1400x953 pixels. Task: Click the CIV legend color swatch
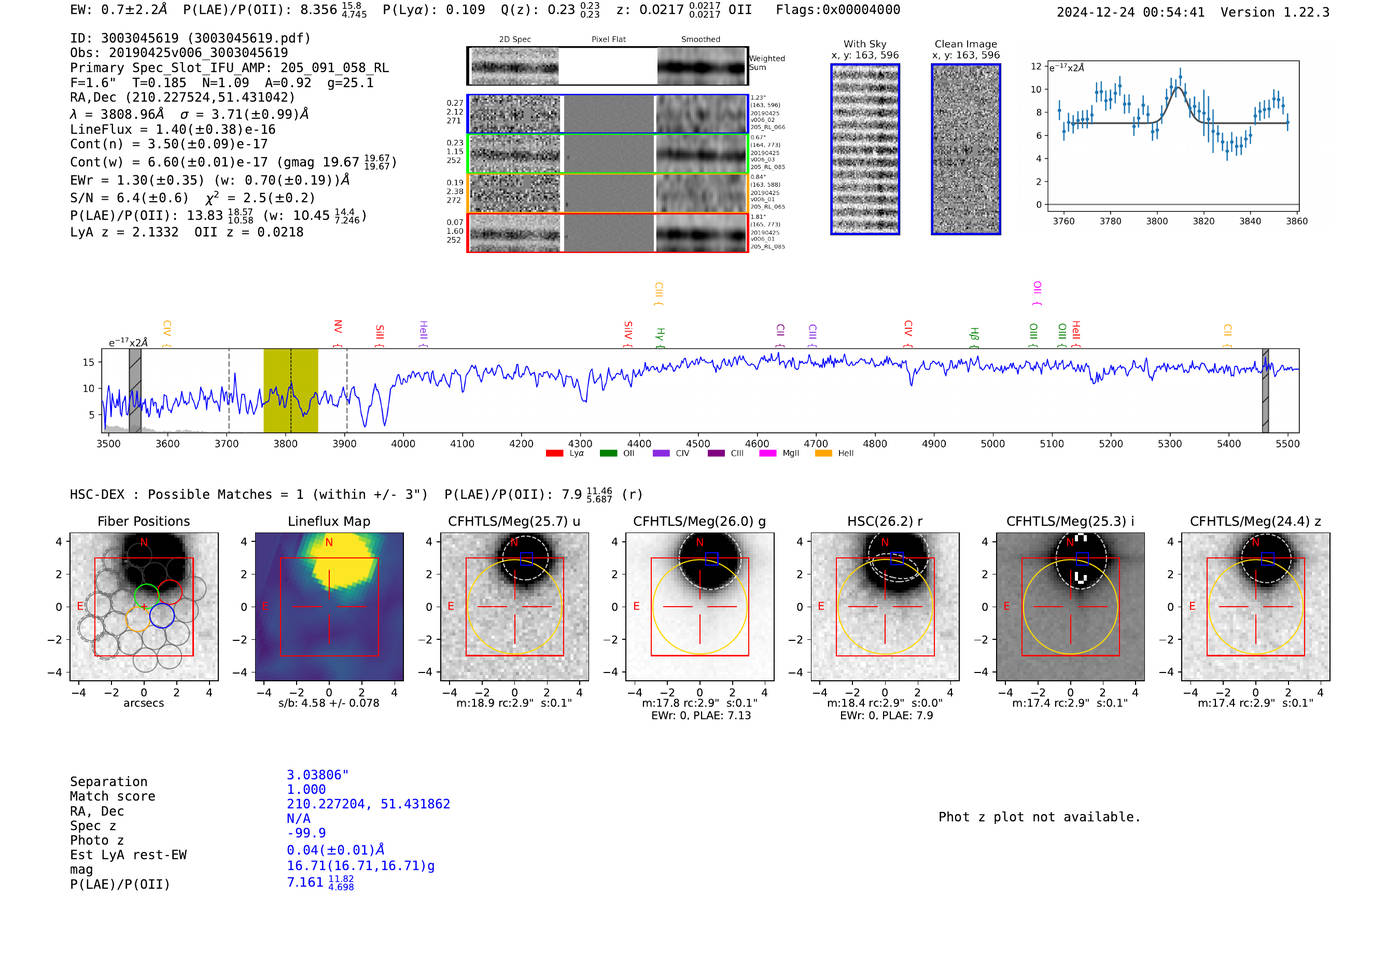[661, 454]
